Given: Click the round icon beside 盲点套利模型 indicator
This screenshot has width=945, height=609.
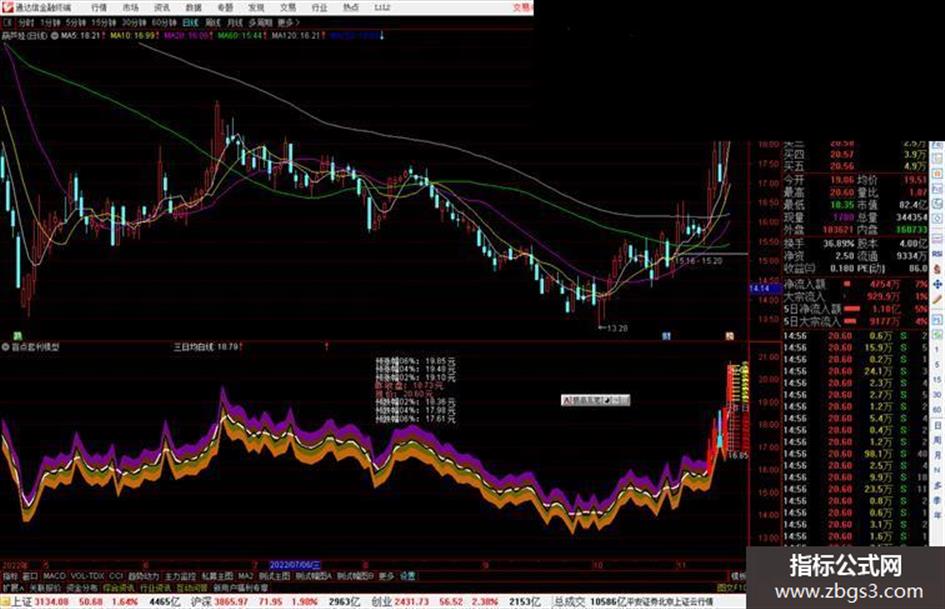Looking at the screenshot, I should click(x=5, y=347).
